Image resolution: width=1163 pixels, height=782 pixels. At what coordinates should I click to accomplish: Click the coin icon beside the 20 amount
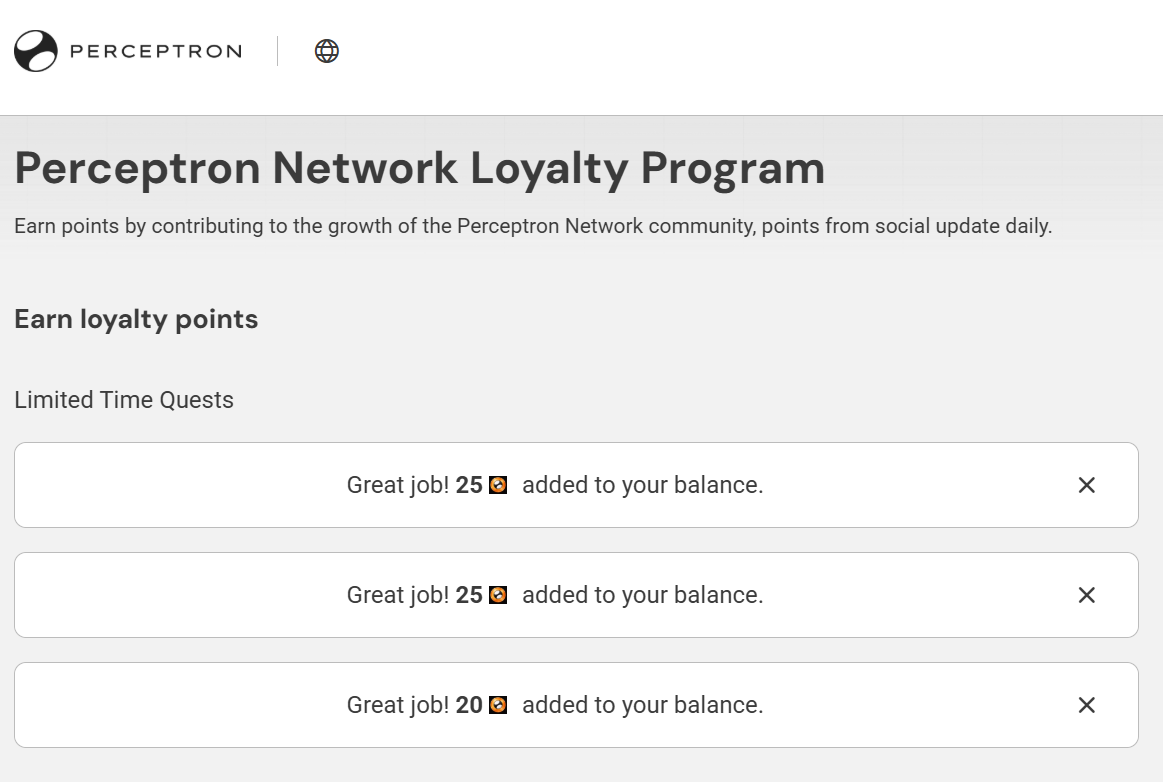(x=498, y=705)
